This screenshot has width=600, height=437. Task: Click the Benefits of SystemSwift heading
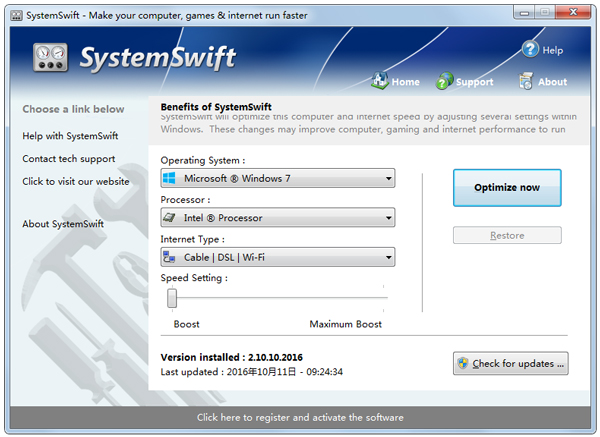tap(216, 107)
